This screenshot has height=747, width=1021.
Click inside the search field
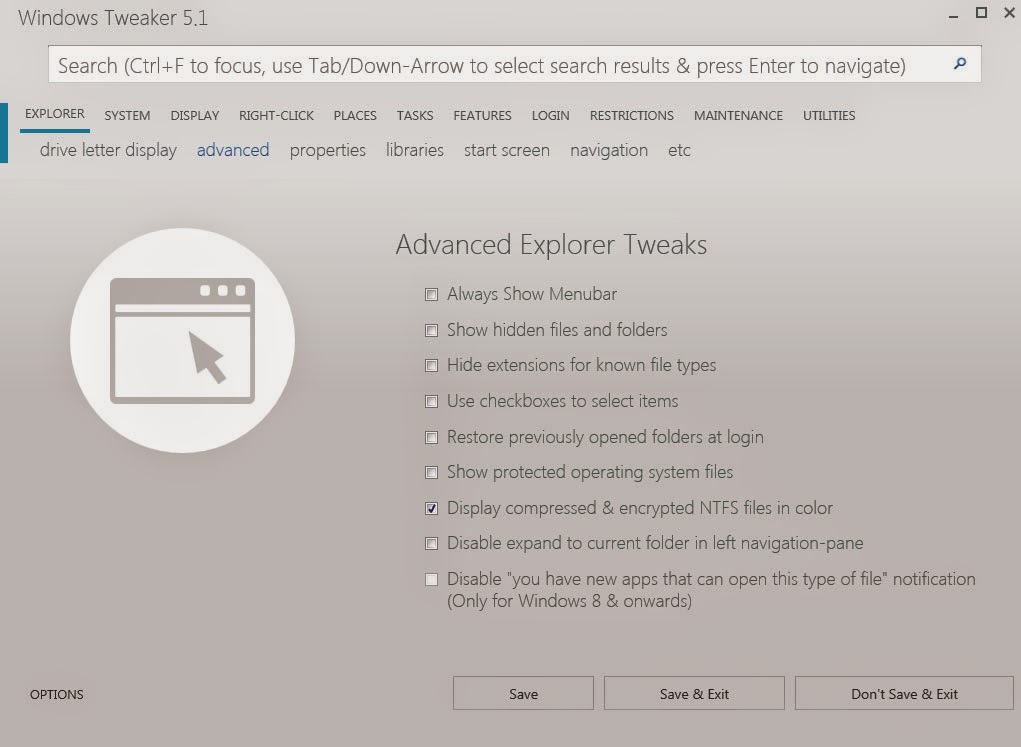pyautogui.click(x=500, y=64)
